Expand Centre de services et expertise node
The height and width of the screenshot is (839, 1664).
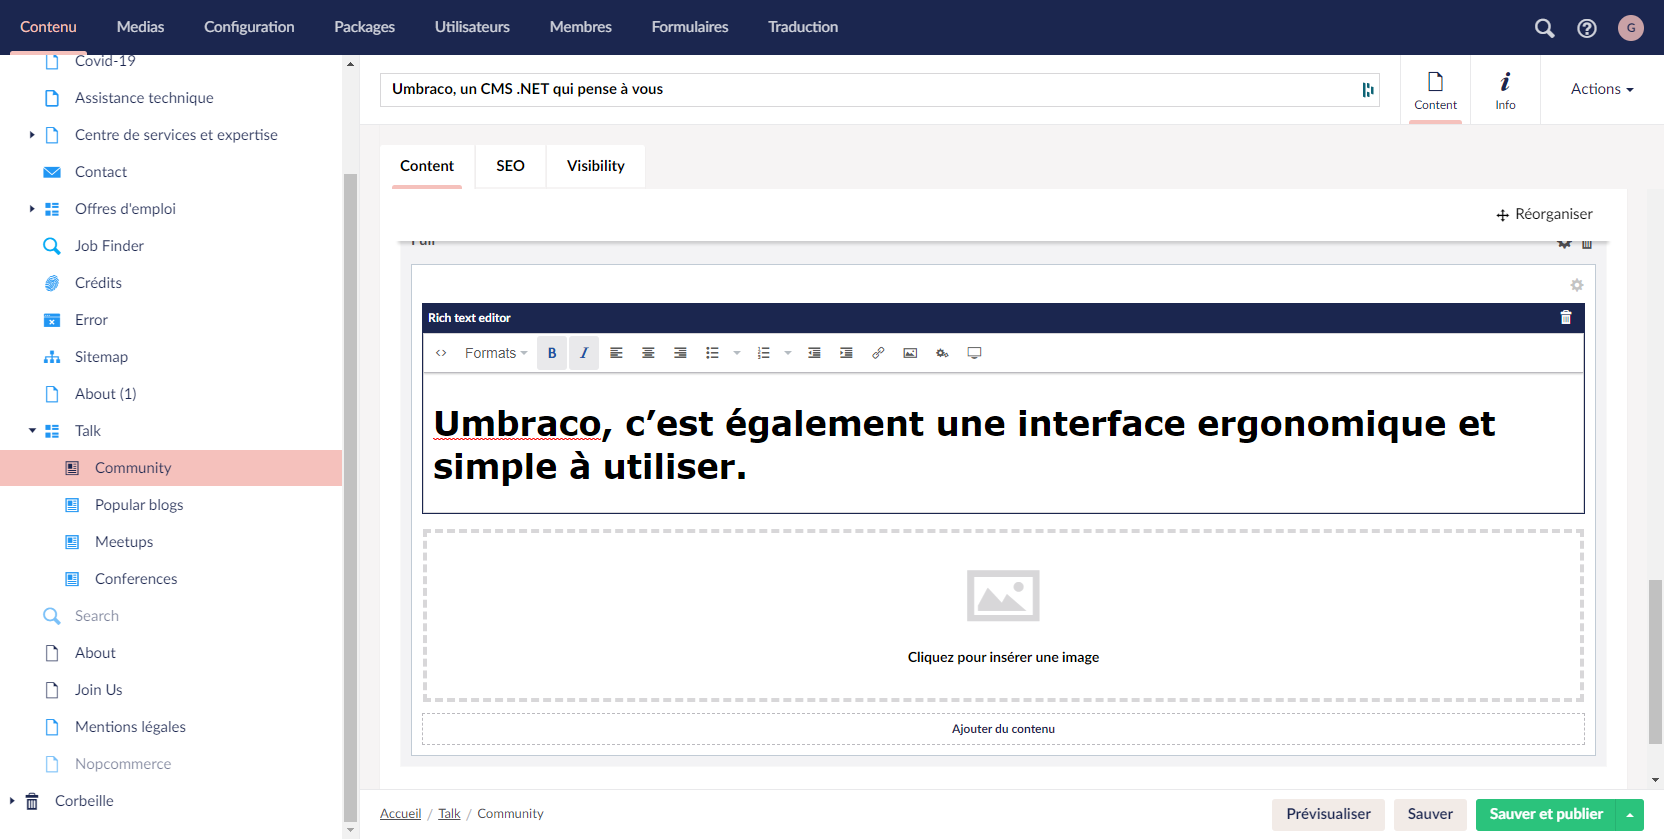coord(32,135)
